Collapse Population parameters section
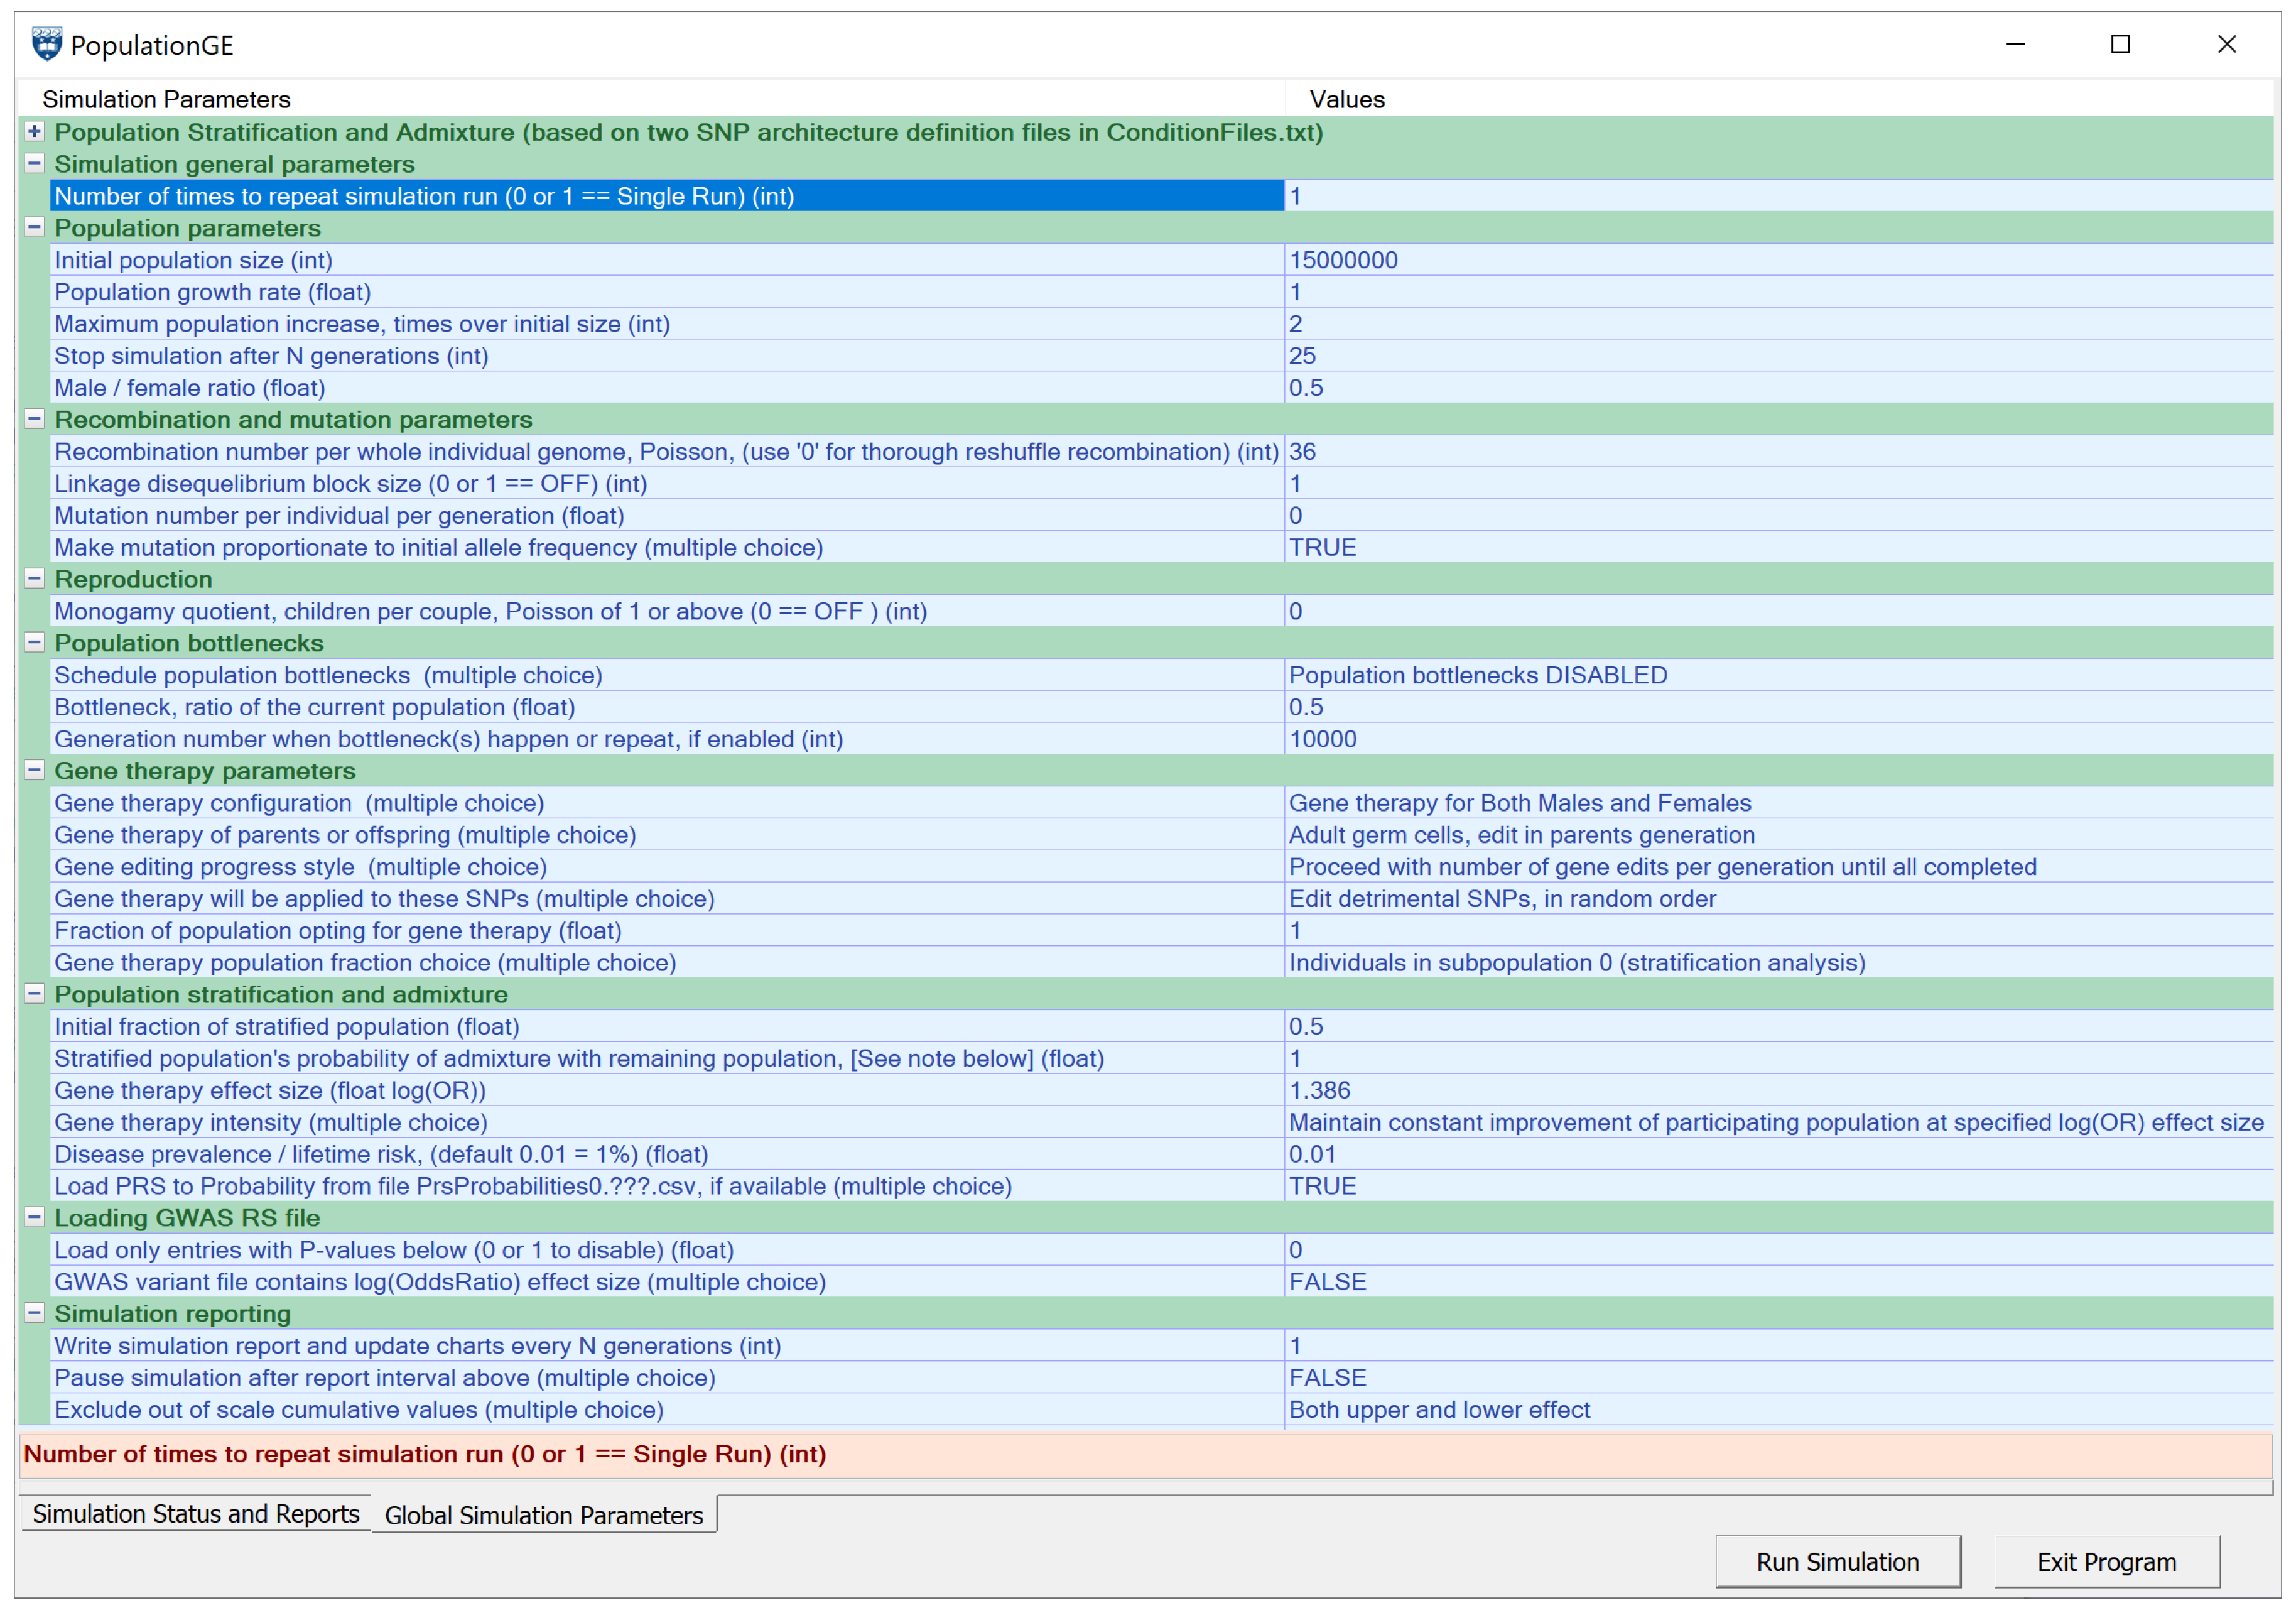The height and width of the screenshot is (1613, 2296). click(35, 227)
